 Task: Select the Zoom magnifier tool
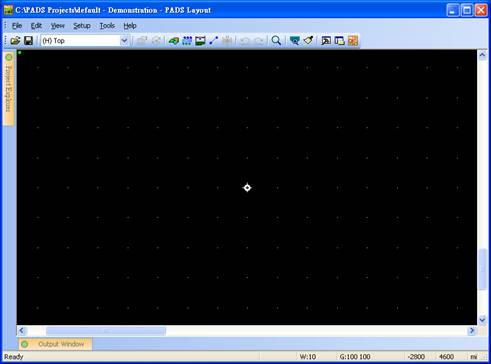coord(276,41)
